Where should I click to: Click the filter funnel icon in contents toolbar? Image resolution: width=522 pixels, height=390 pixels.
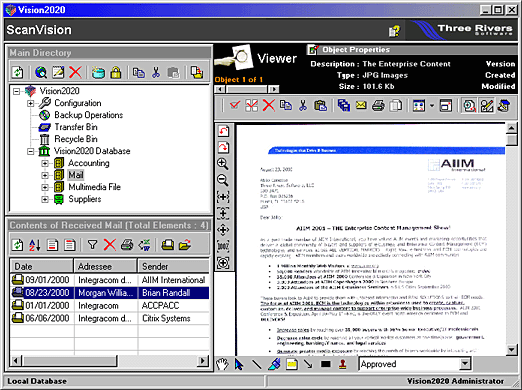tap(92, 245)
